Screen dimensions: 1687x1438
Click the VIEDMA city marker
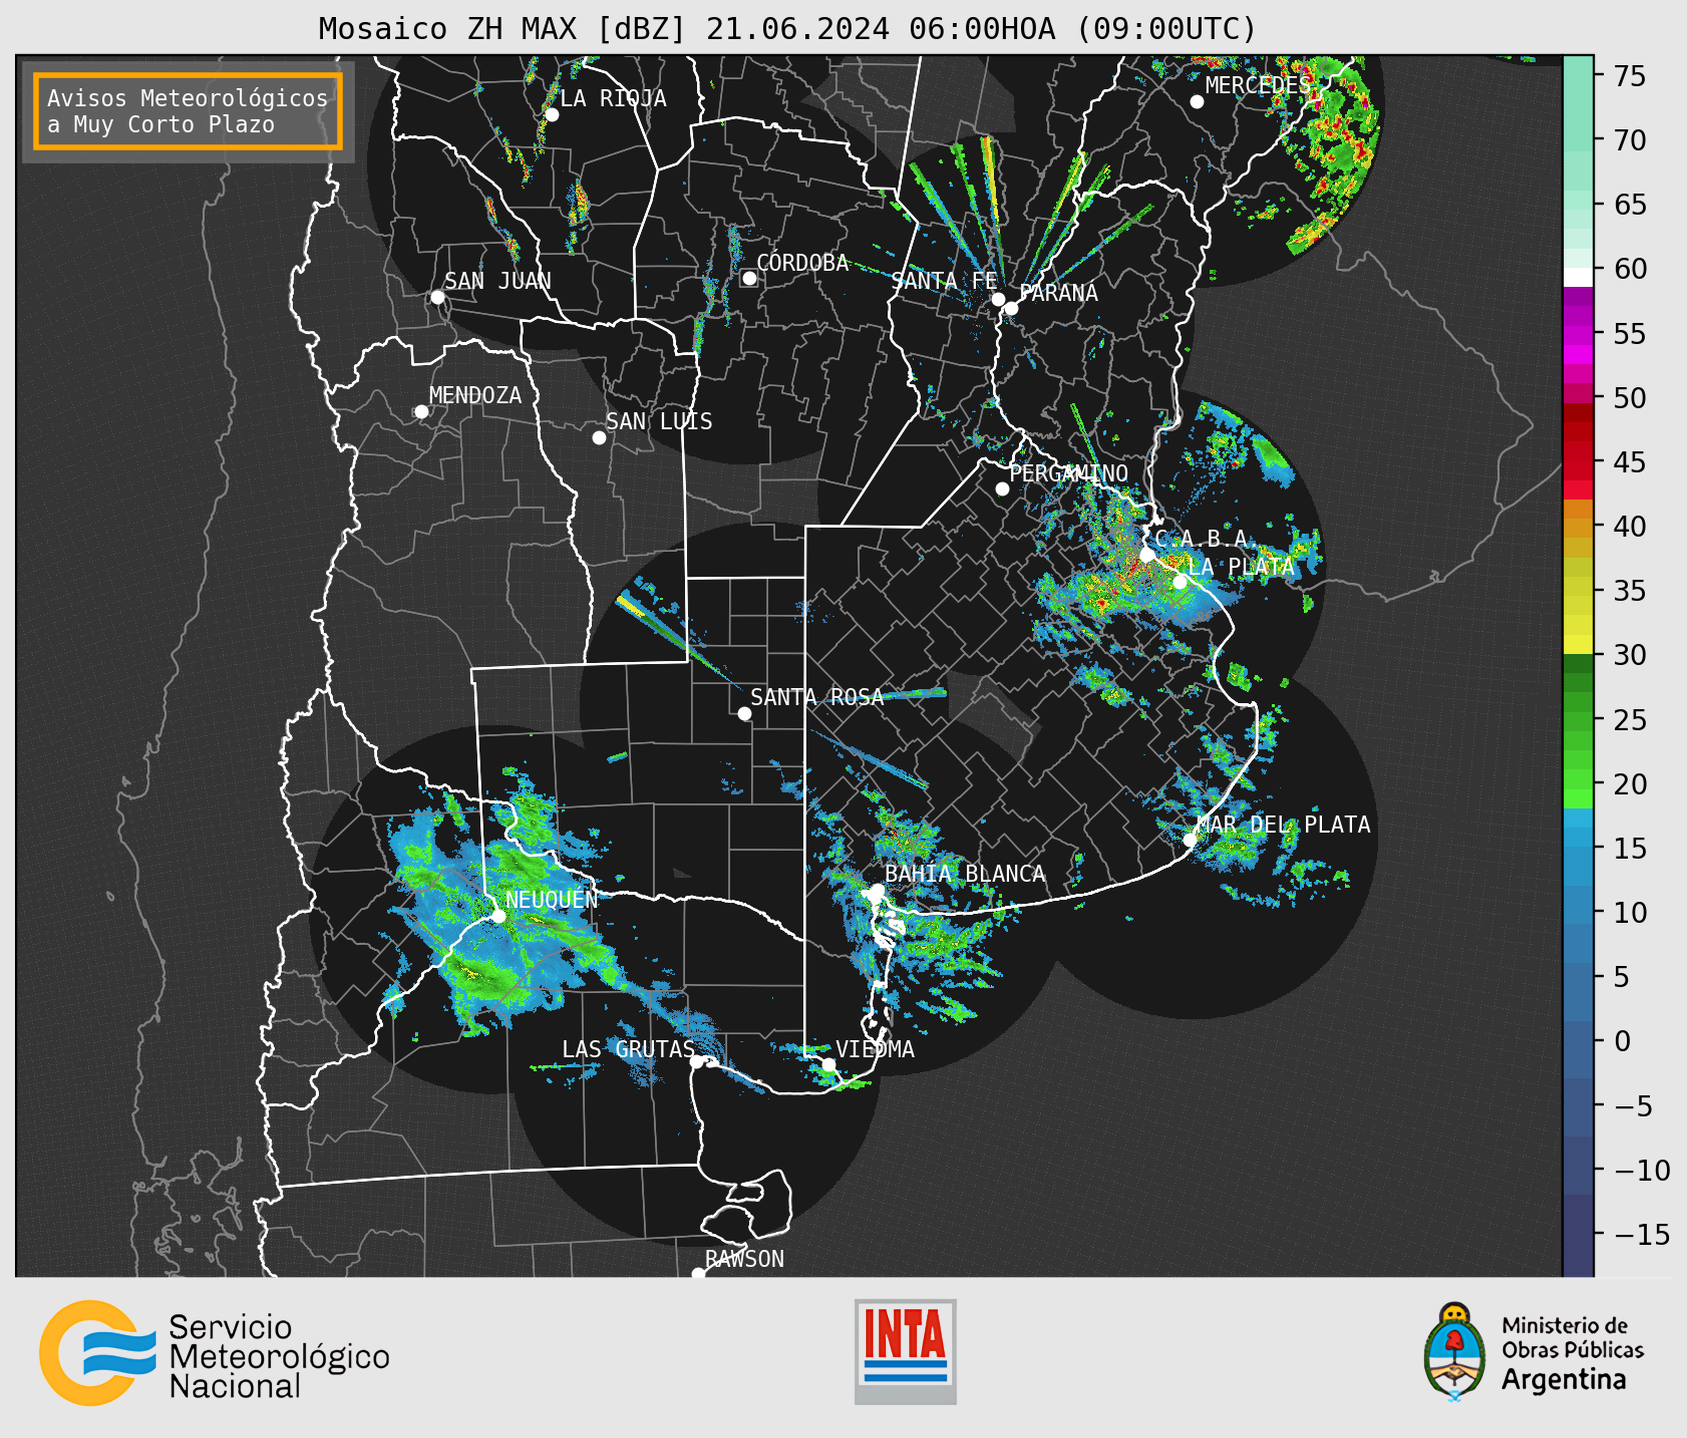(x=829, y=1065)
